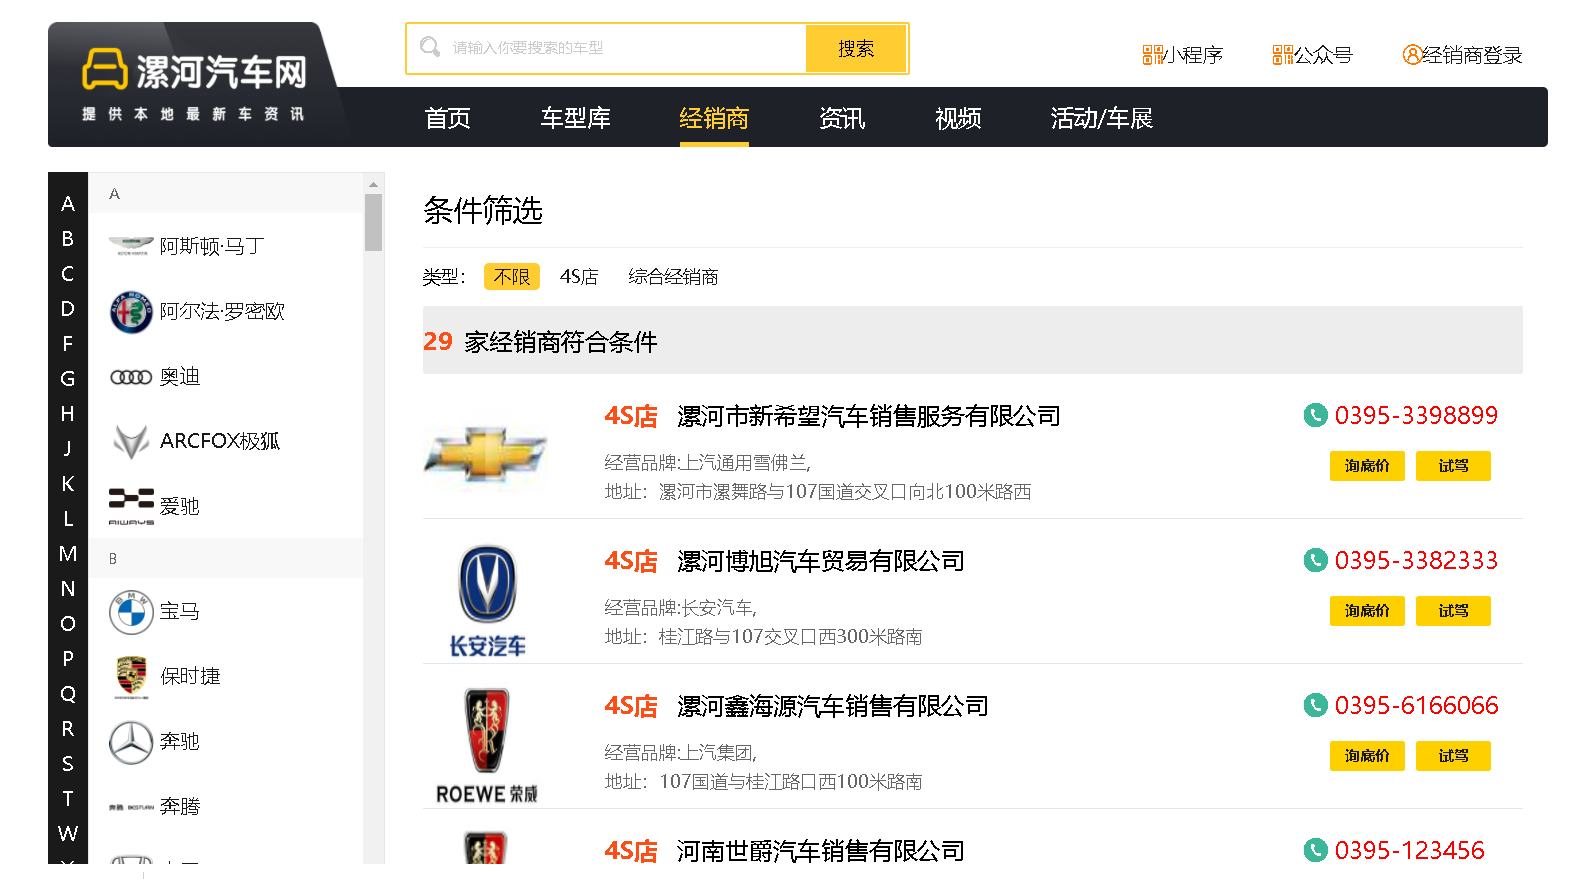Click phone icon beside 0395-6166066
1585x879 pixels.
coord(1315,705)
